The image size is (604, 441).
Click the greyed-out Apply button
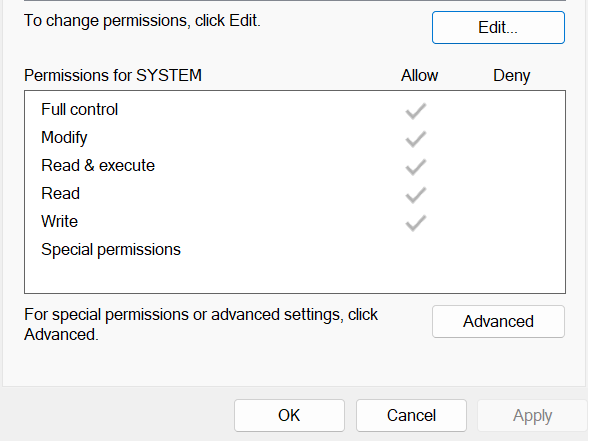coord(533,416)
